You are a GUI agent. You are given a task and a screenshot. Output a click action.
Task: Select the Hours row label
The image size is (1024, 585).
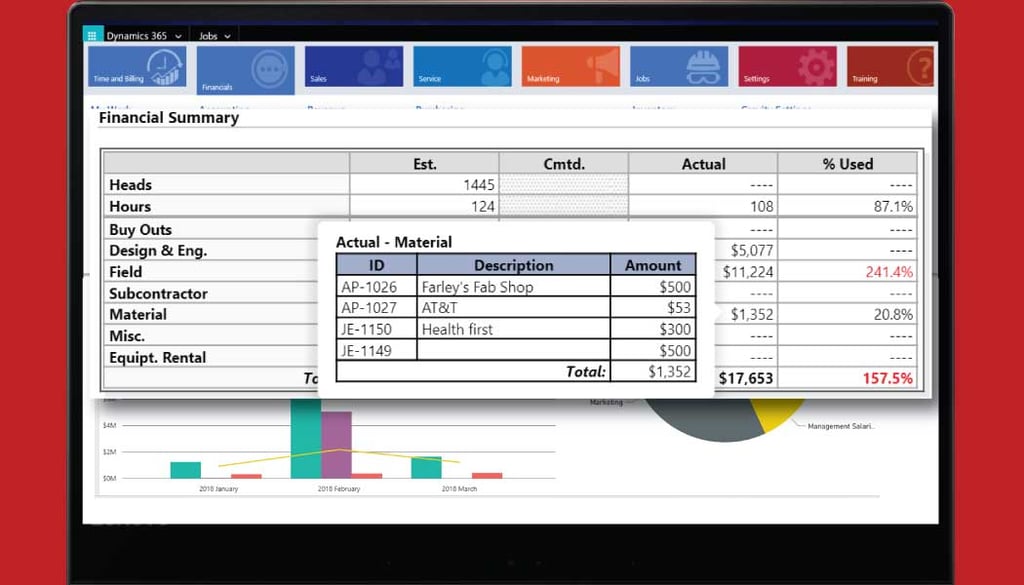click(130, 206)
